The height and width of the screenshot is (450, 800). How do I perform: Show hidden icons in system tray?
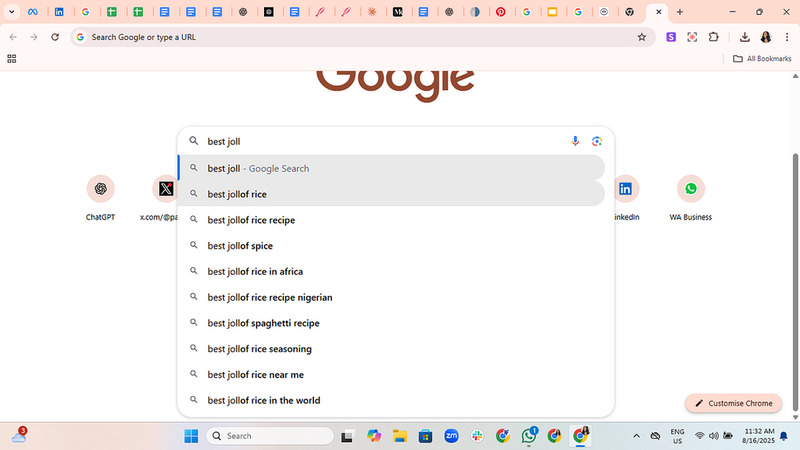click(636, 436)
